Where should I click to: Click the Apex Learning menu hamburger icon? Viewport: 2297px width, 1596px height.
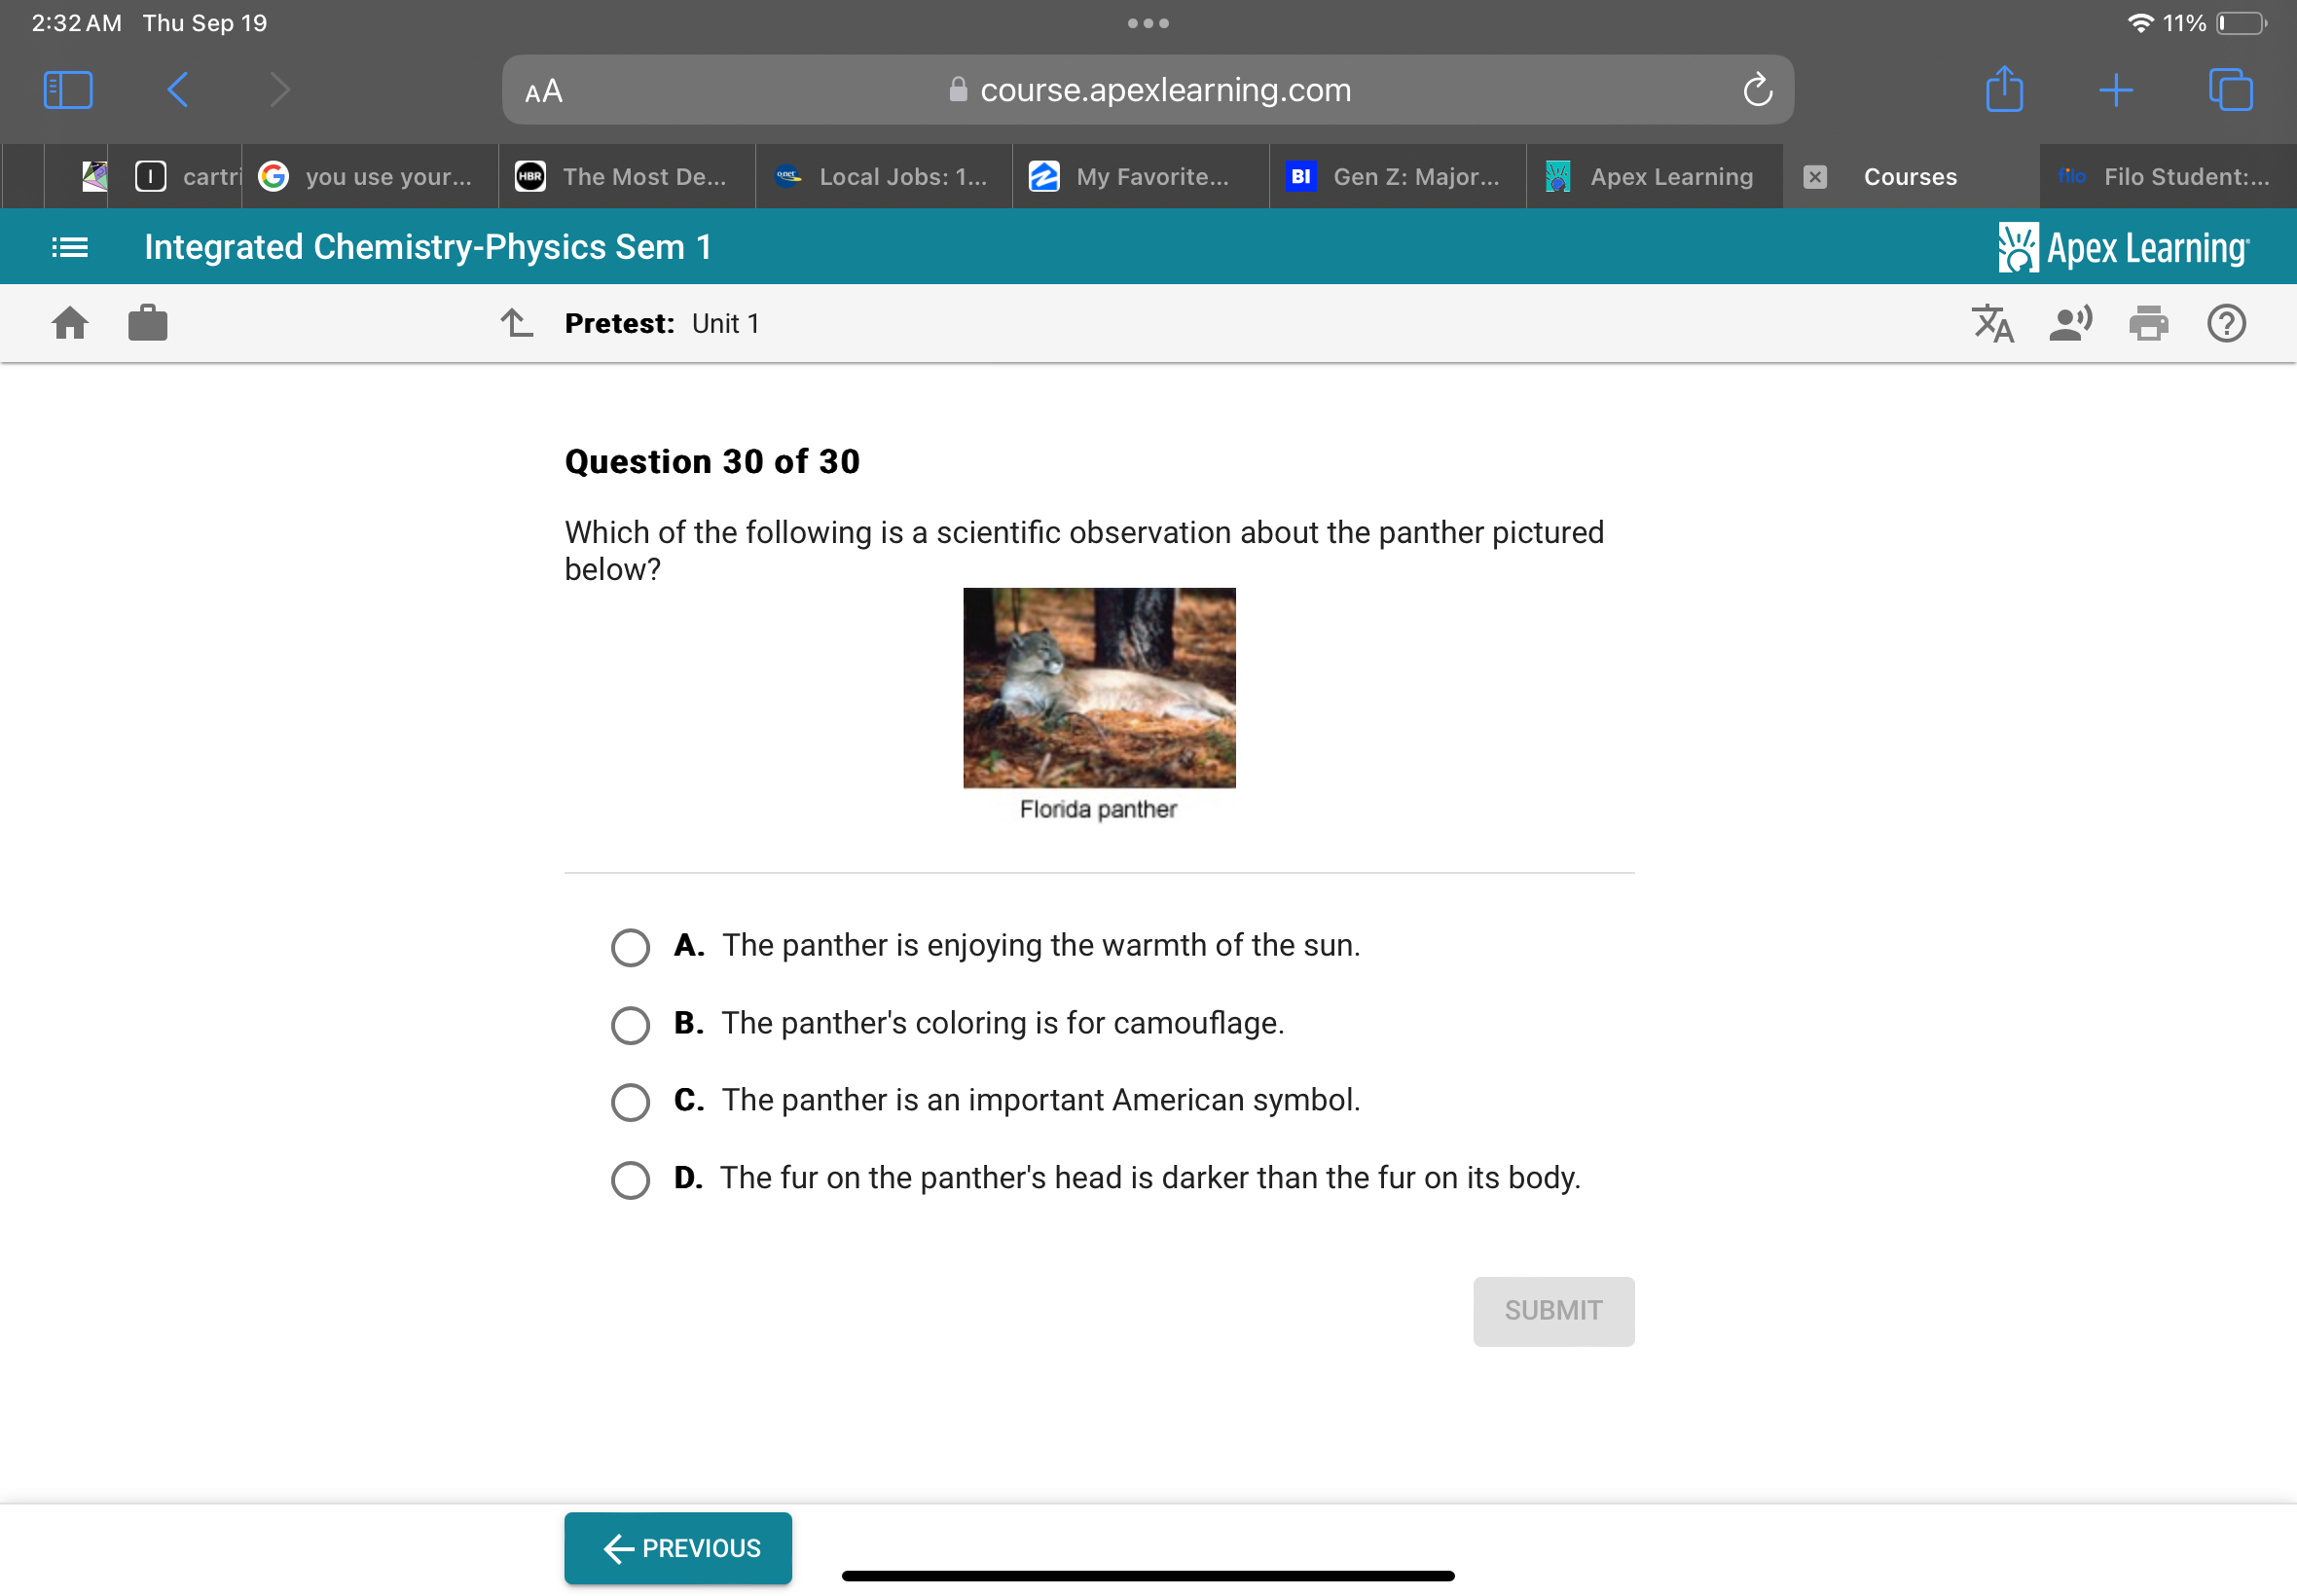66,246
